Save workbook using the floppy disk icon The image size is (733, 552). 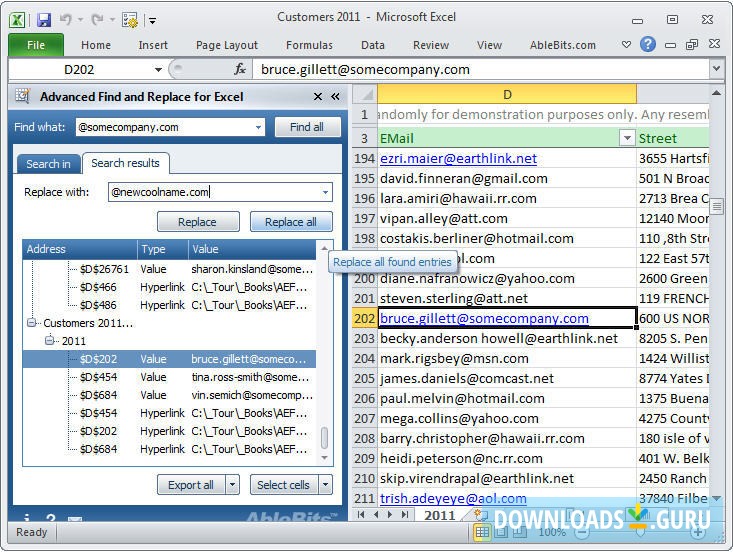click(x=44, y=20)
